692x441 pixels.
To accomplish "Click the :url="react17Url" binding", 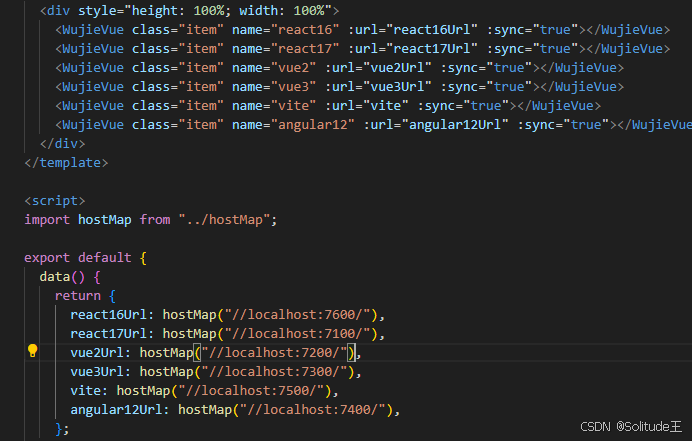I will pyautogui.click(x=413, y=49).
